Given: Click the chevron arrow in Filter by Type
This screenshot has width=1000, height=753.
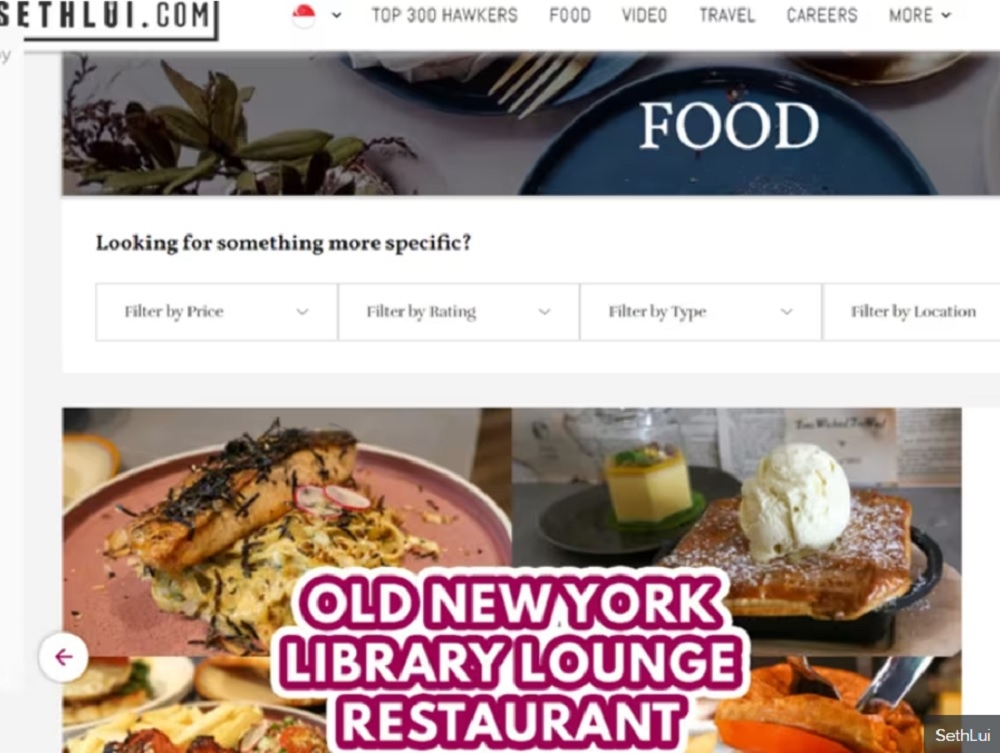Looking at the screenshot, I should click(786, 312).
